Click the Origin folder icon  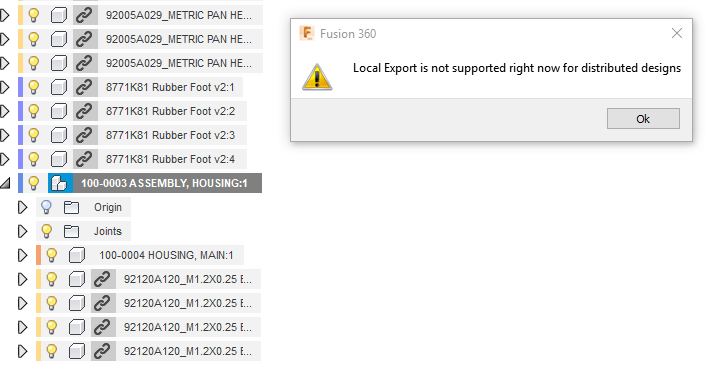tap(71, 208)
